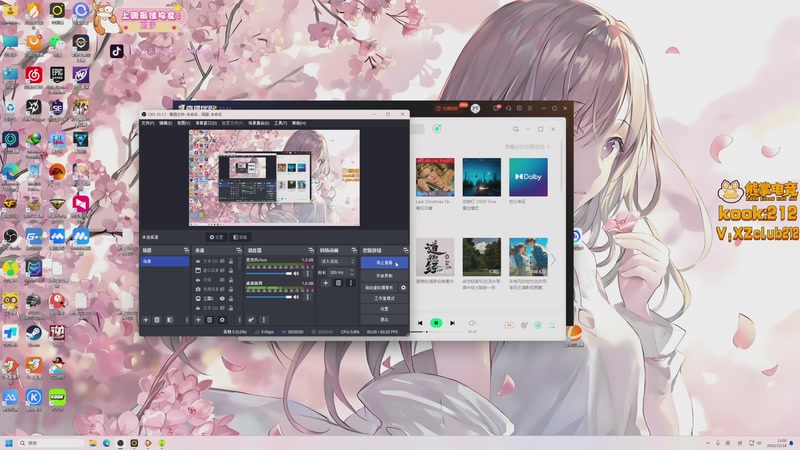Viewport: 800px width, 450px height.
Task: Toggle visibility of camera capture source
Action: (x=222, y=289)
